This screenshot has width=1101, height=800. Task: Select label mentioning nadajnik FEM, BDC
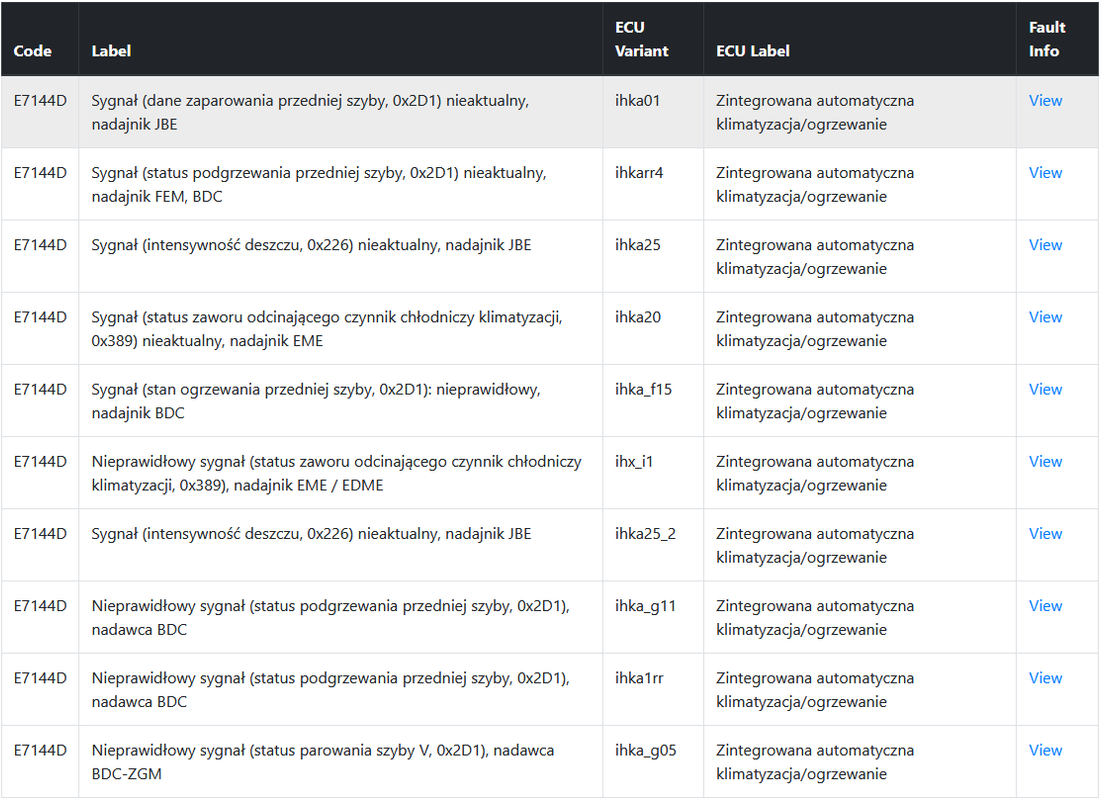319,185
